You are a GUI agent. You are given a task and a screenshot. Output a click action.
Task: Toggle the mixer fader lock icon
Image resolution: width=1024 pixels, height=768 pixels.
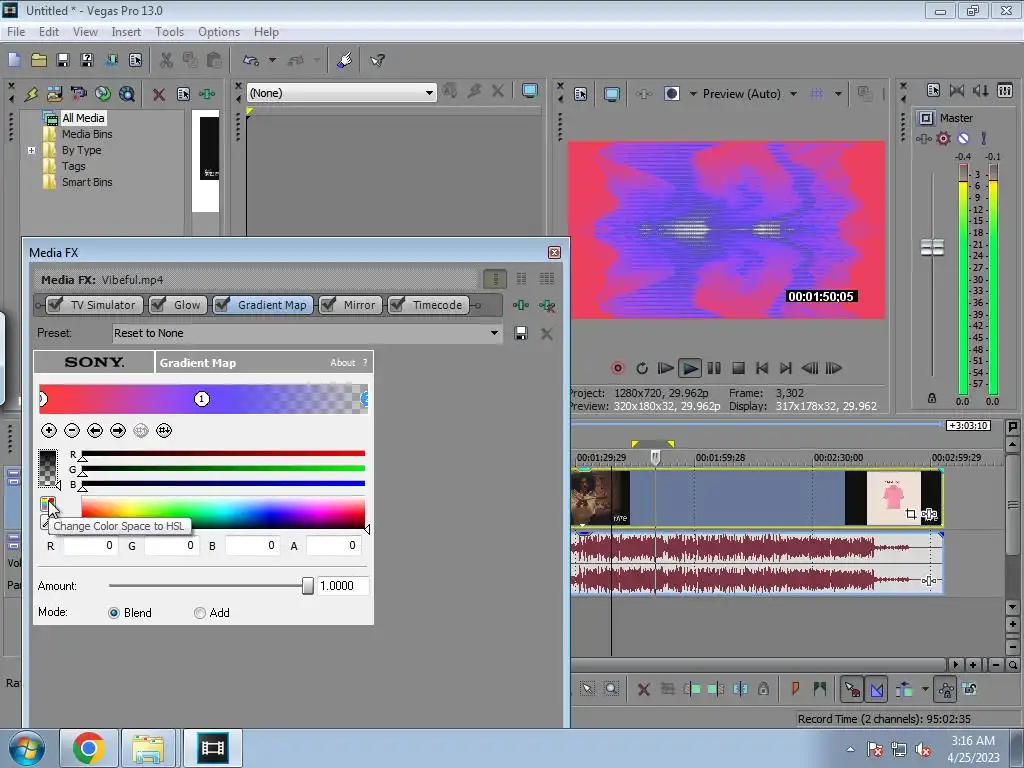(932, 398)
